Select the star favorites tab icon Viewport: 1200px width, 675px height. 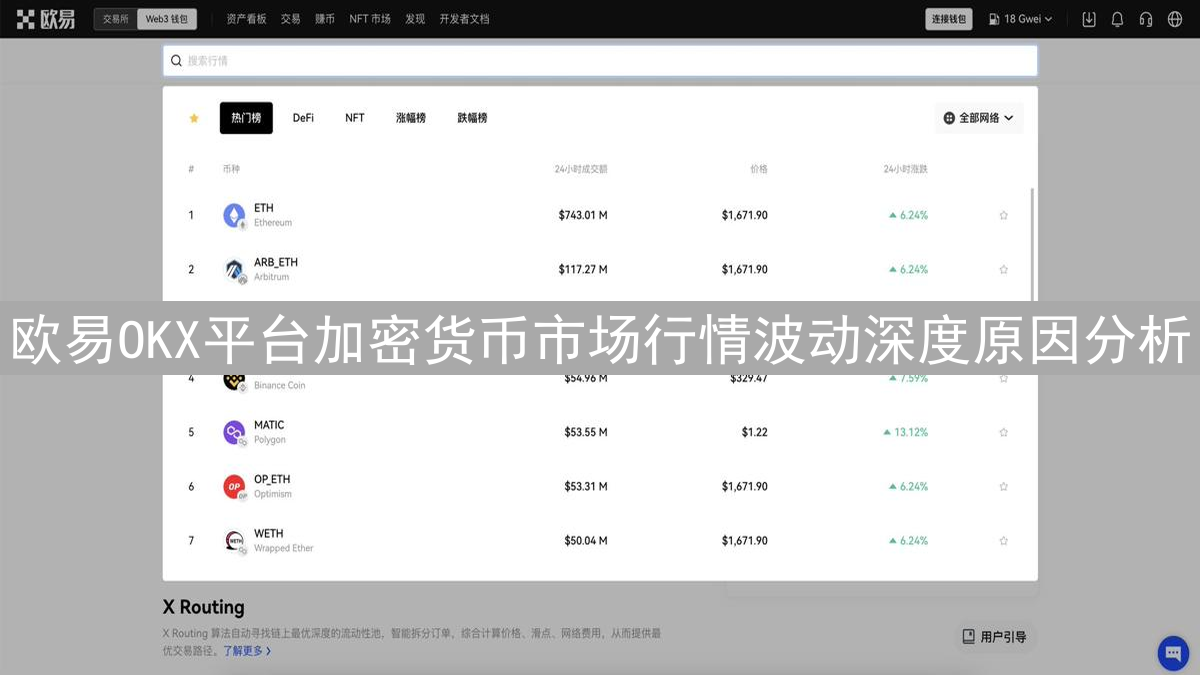(x=194, y=118)
